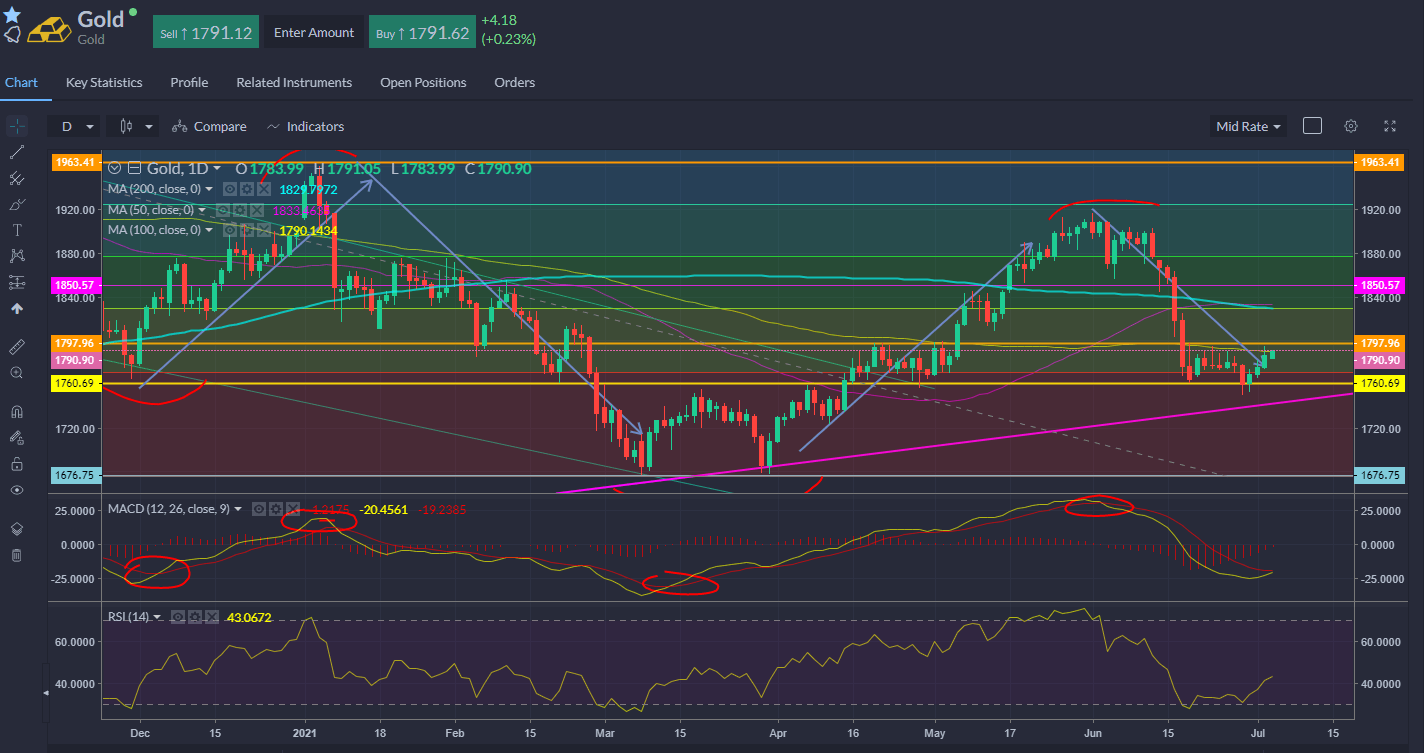Open the Key Statistics tab

(104, 83)
